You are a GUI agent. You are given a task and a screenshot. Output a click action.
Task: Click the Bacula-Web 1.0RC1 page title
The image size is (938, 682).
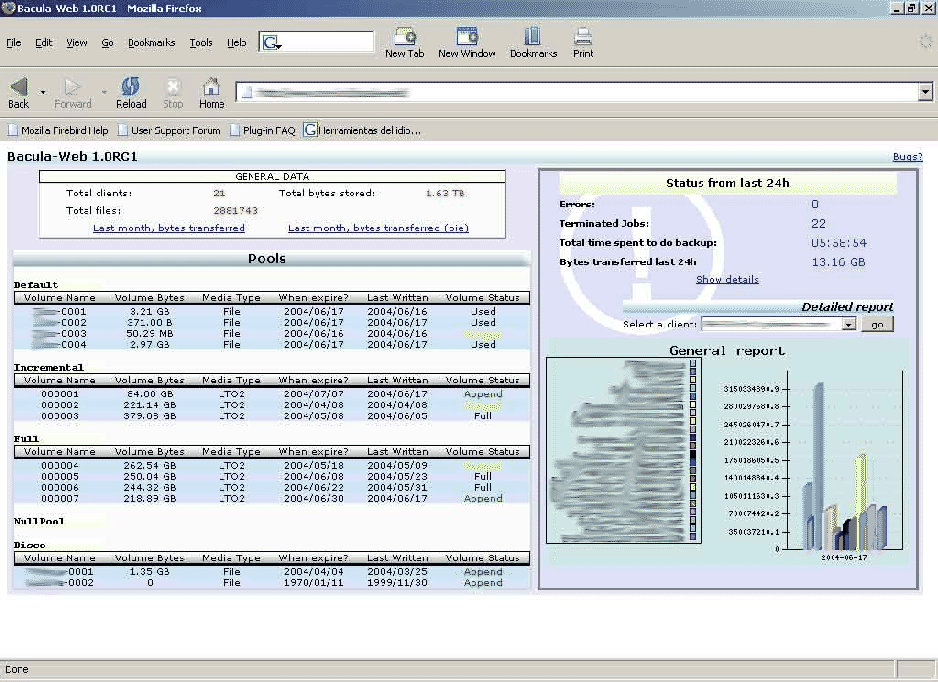72,157
